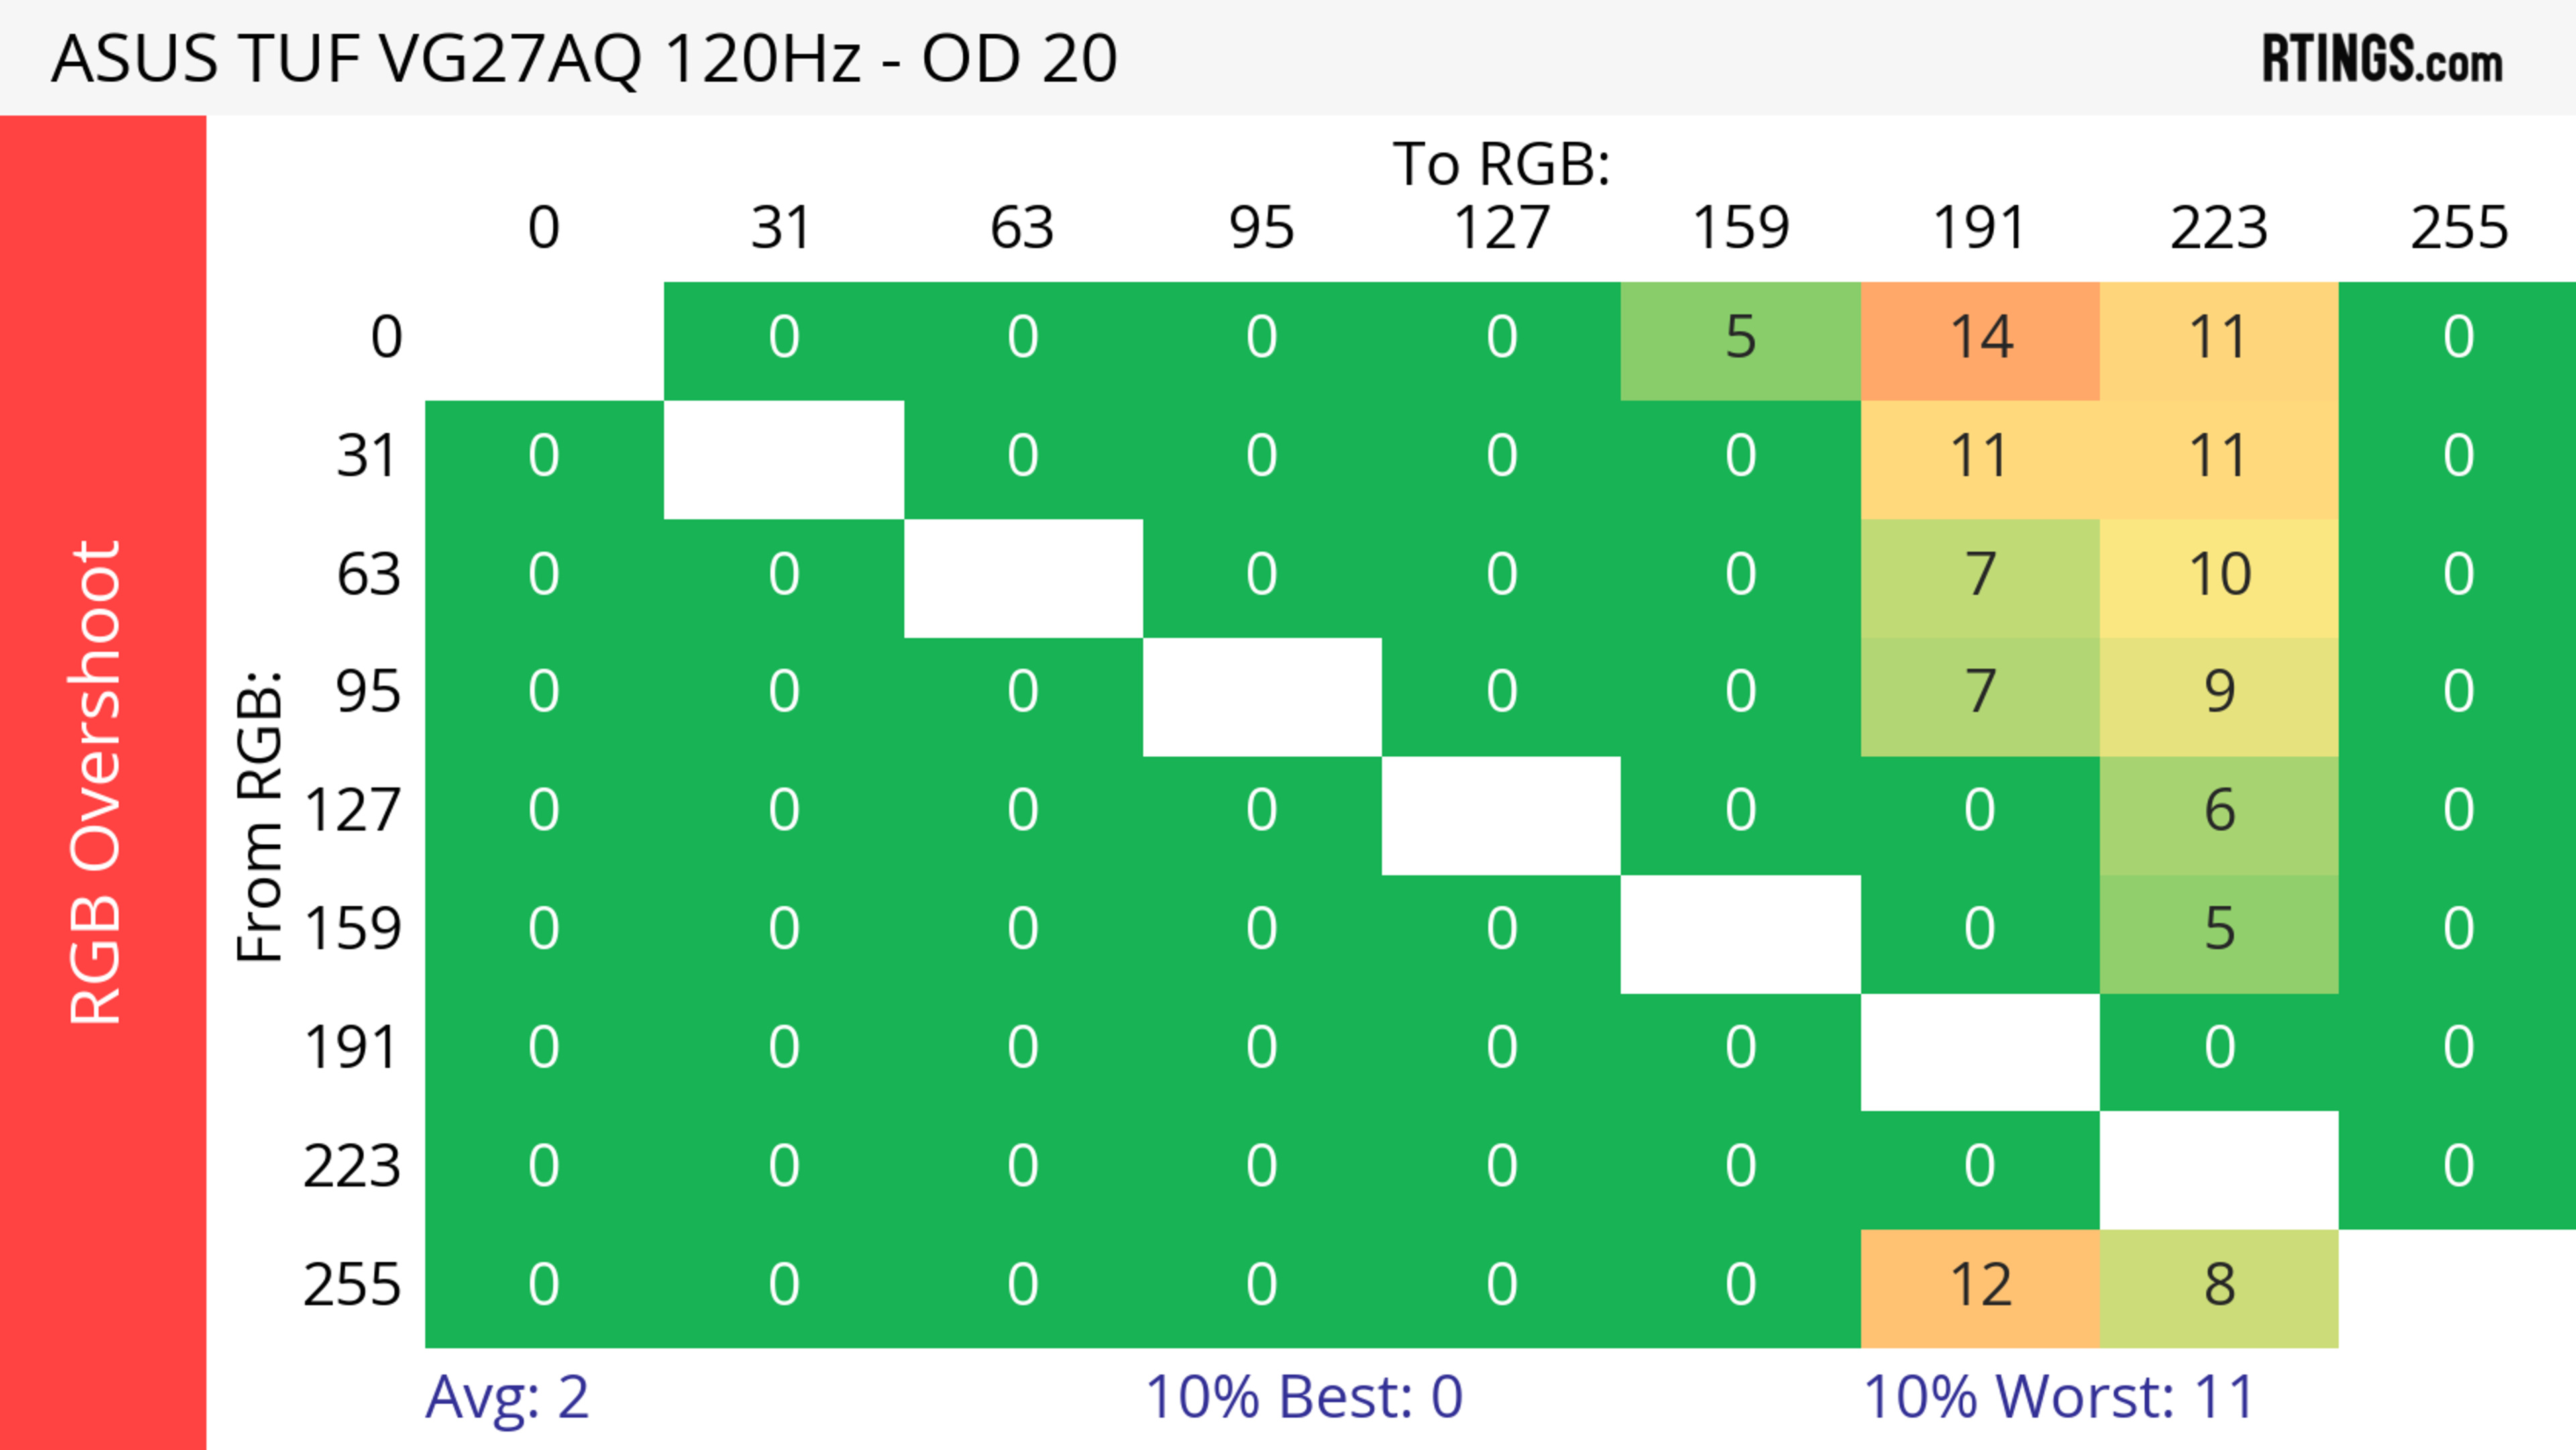The width and height of the screenshot is (2576, 1450).
Task: Click the cell from 0 to 159 showing 5
Action: tap(1740, 338)
